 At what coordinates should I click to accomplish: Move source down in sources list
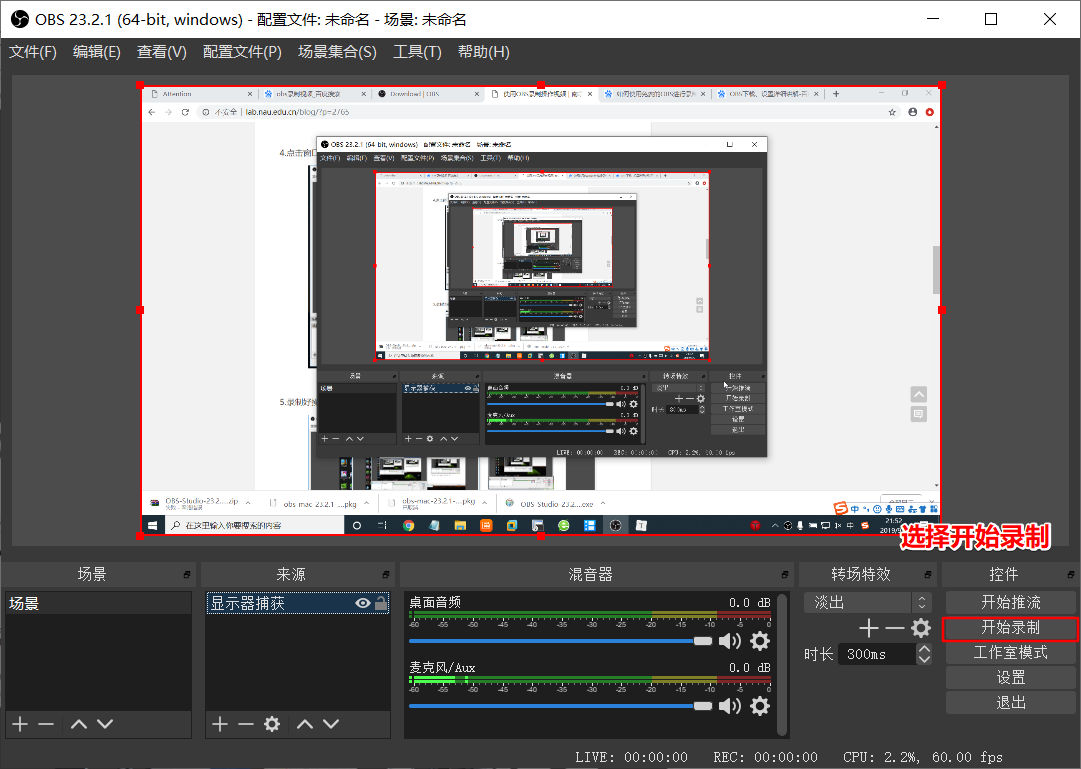click(x=331, y=724)
